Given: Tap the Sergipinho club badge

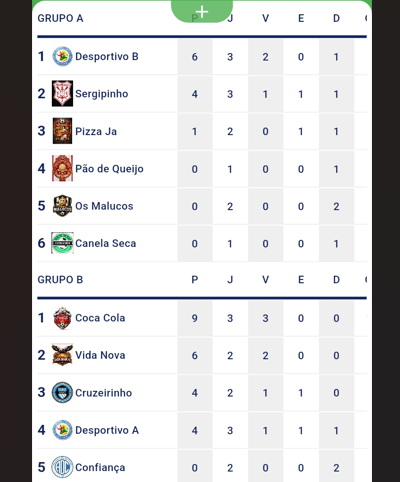Looking at the screenshot, I should coord(62,94).
